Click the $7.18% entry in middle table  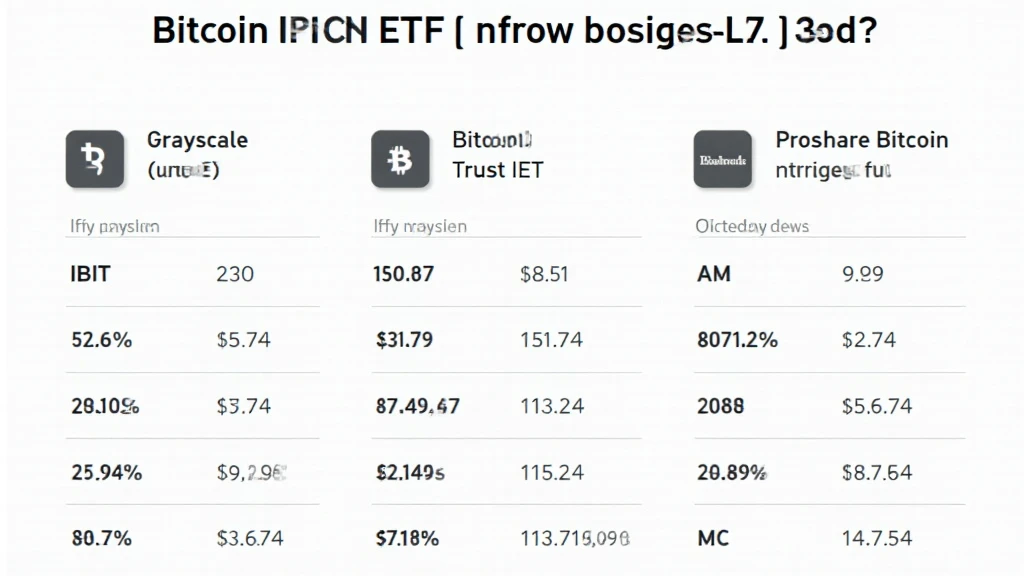(x=407, y=538)
